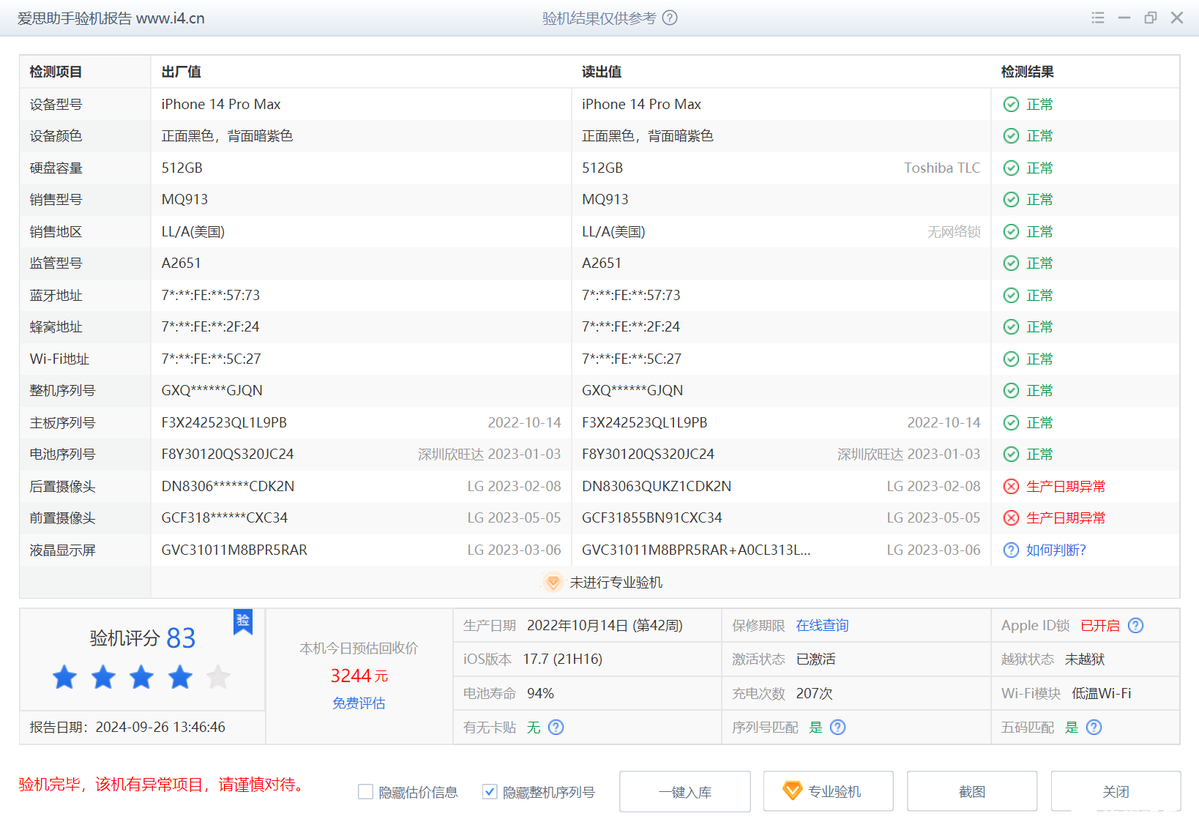Click the 检测项目 column header
1199x830 pixels.
[x=56, y=72]
